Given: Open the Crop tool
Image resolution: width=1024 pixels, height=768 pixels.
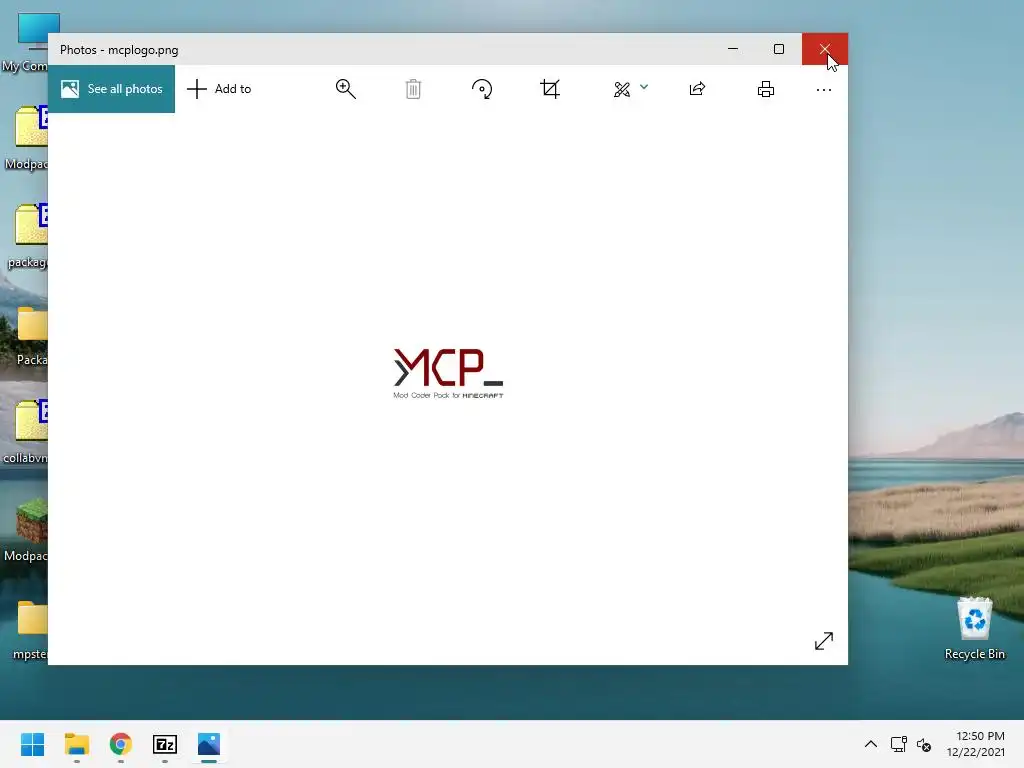Looking at the screenshot, I should tap(550, 89).
